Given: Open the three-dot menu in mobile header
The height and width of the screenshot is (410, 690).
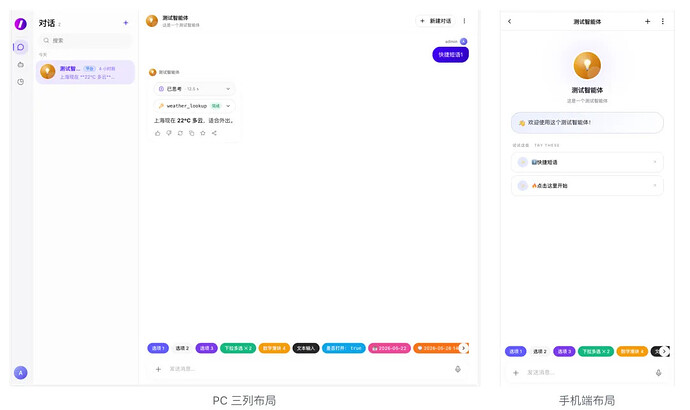Looking at the screenshot, I should pos(663,21).
